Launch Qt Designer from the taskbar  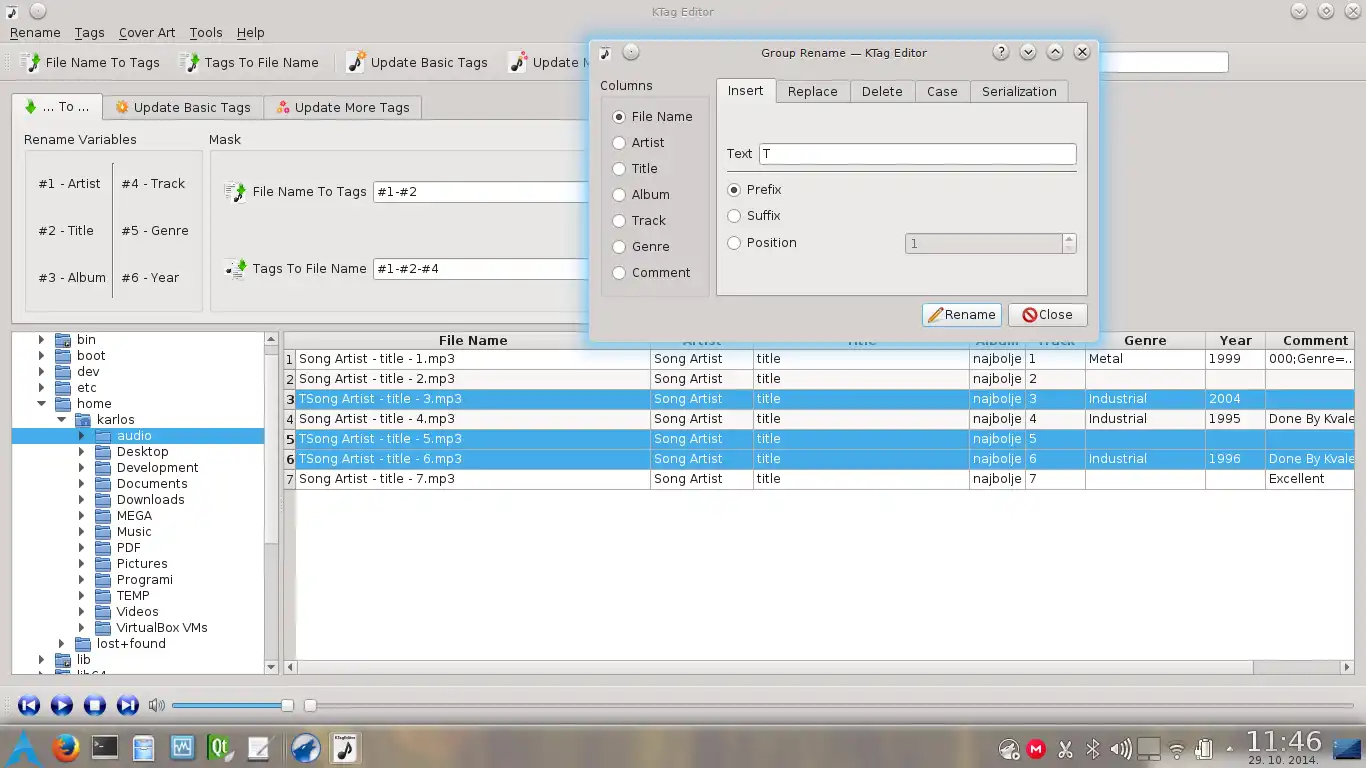pos(219,747)
